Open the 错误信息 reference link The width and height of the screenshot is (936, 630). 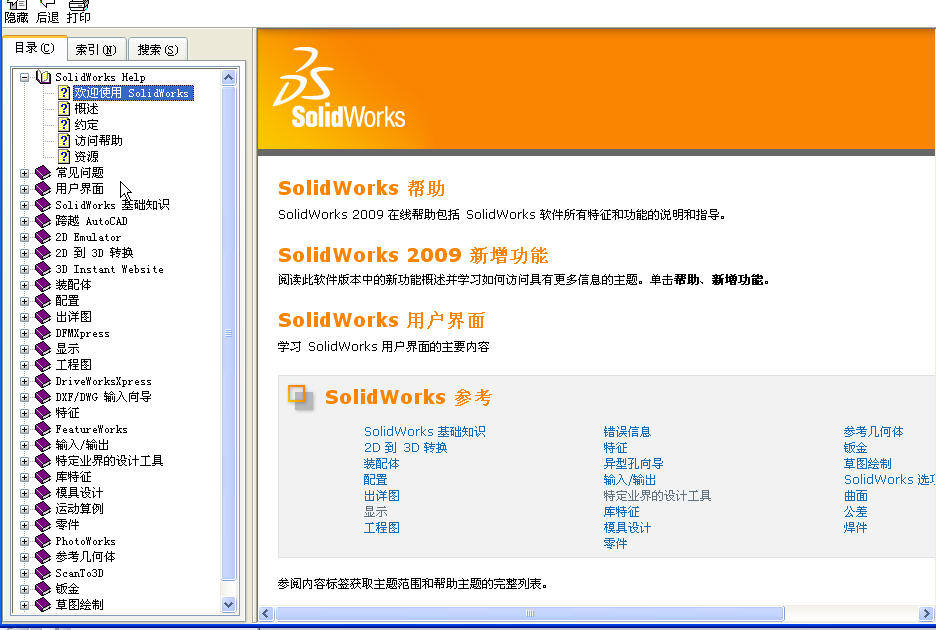[x=627, y=432]
